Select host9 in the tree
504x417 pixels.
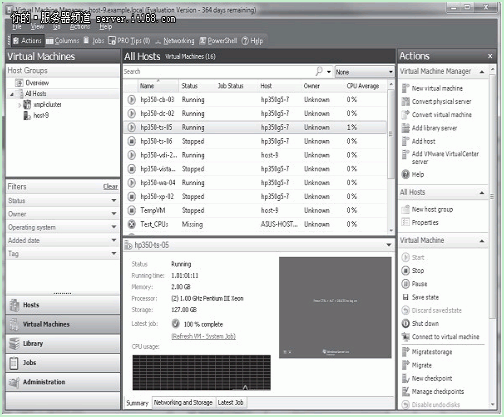click(x=41, y=115)
